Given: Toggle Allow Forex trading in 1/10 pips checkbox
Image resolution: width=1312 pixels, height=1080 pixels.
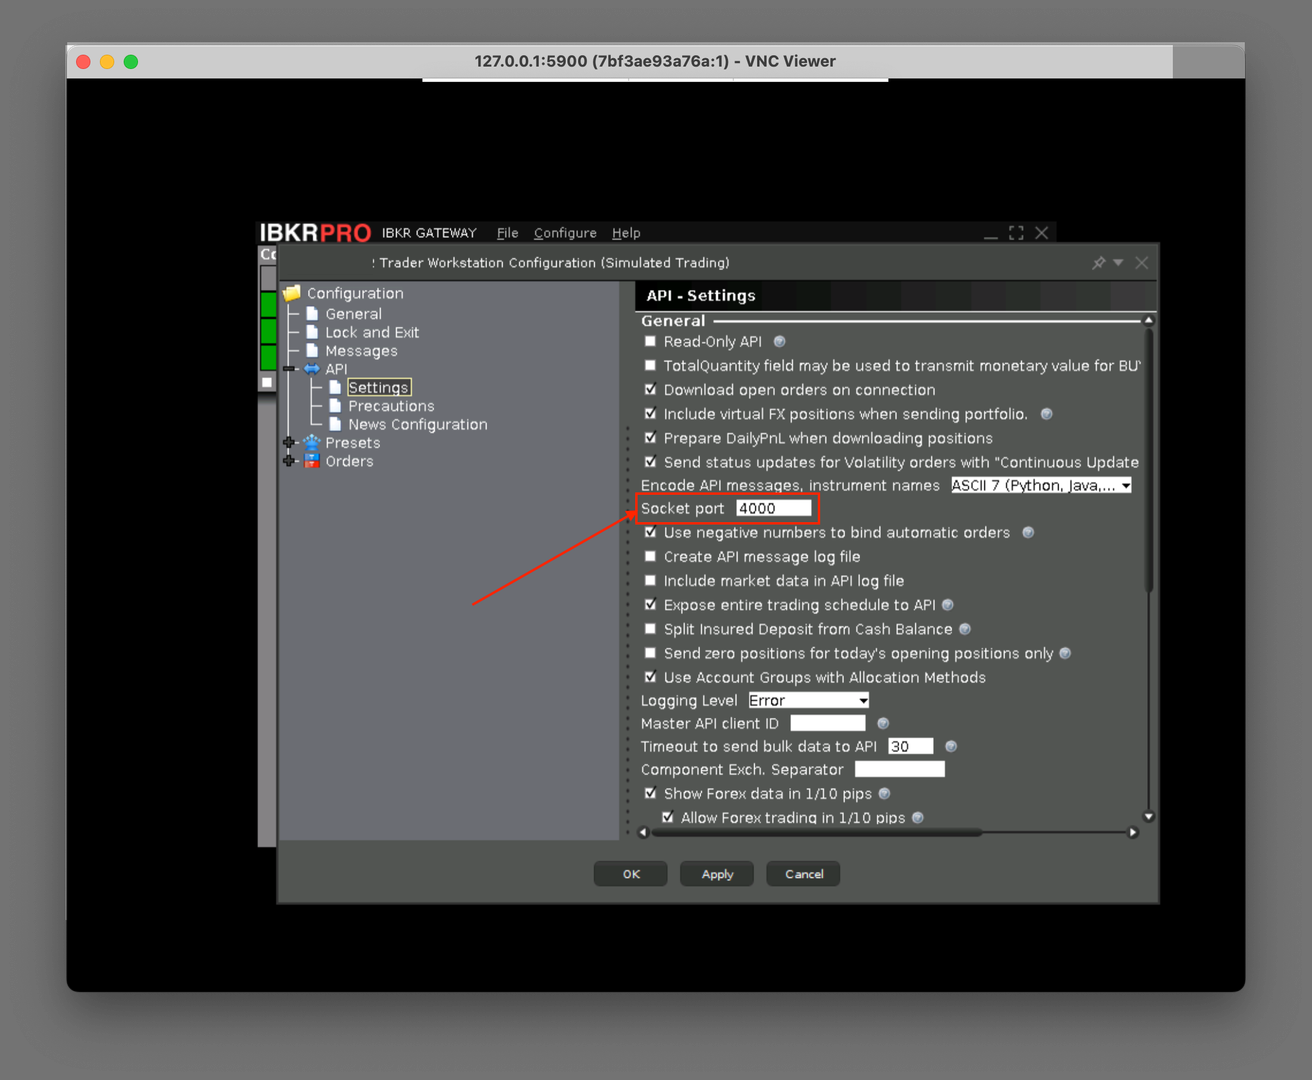Looking at the screenshot, I should click(x=668, y=818).
